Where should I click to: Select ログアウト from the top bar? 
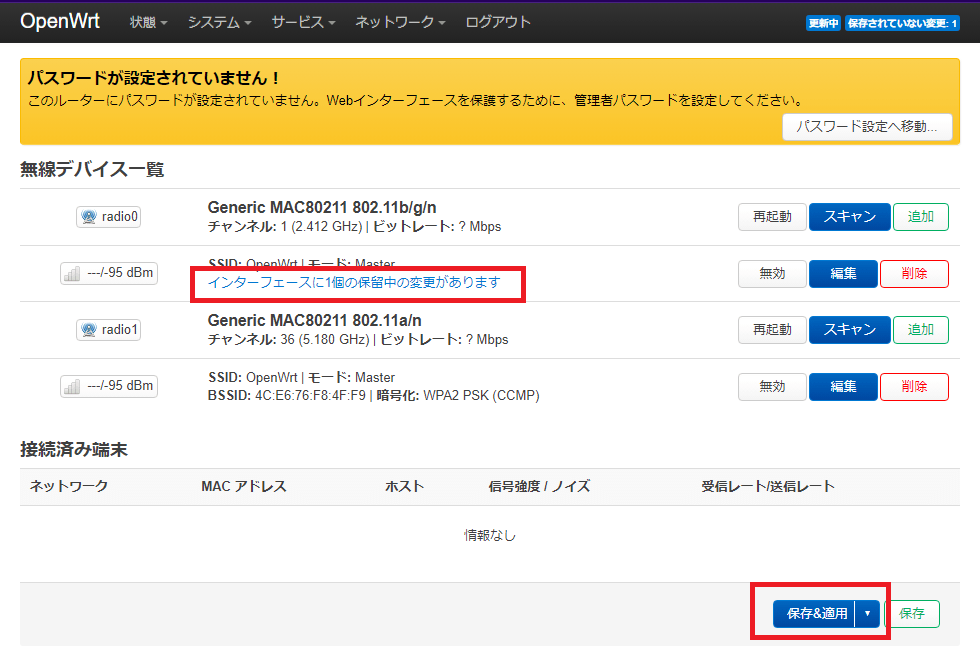pyautogui.click(x=497, y=21)
